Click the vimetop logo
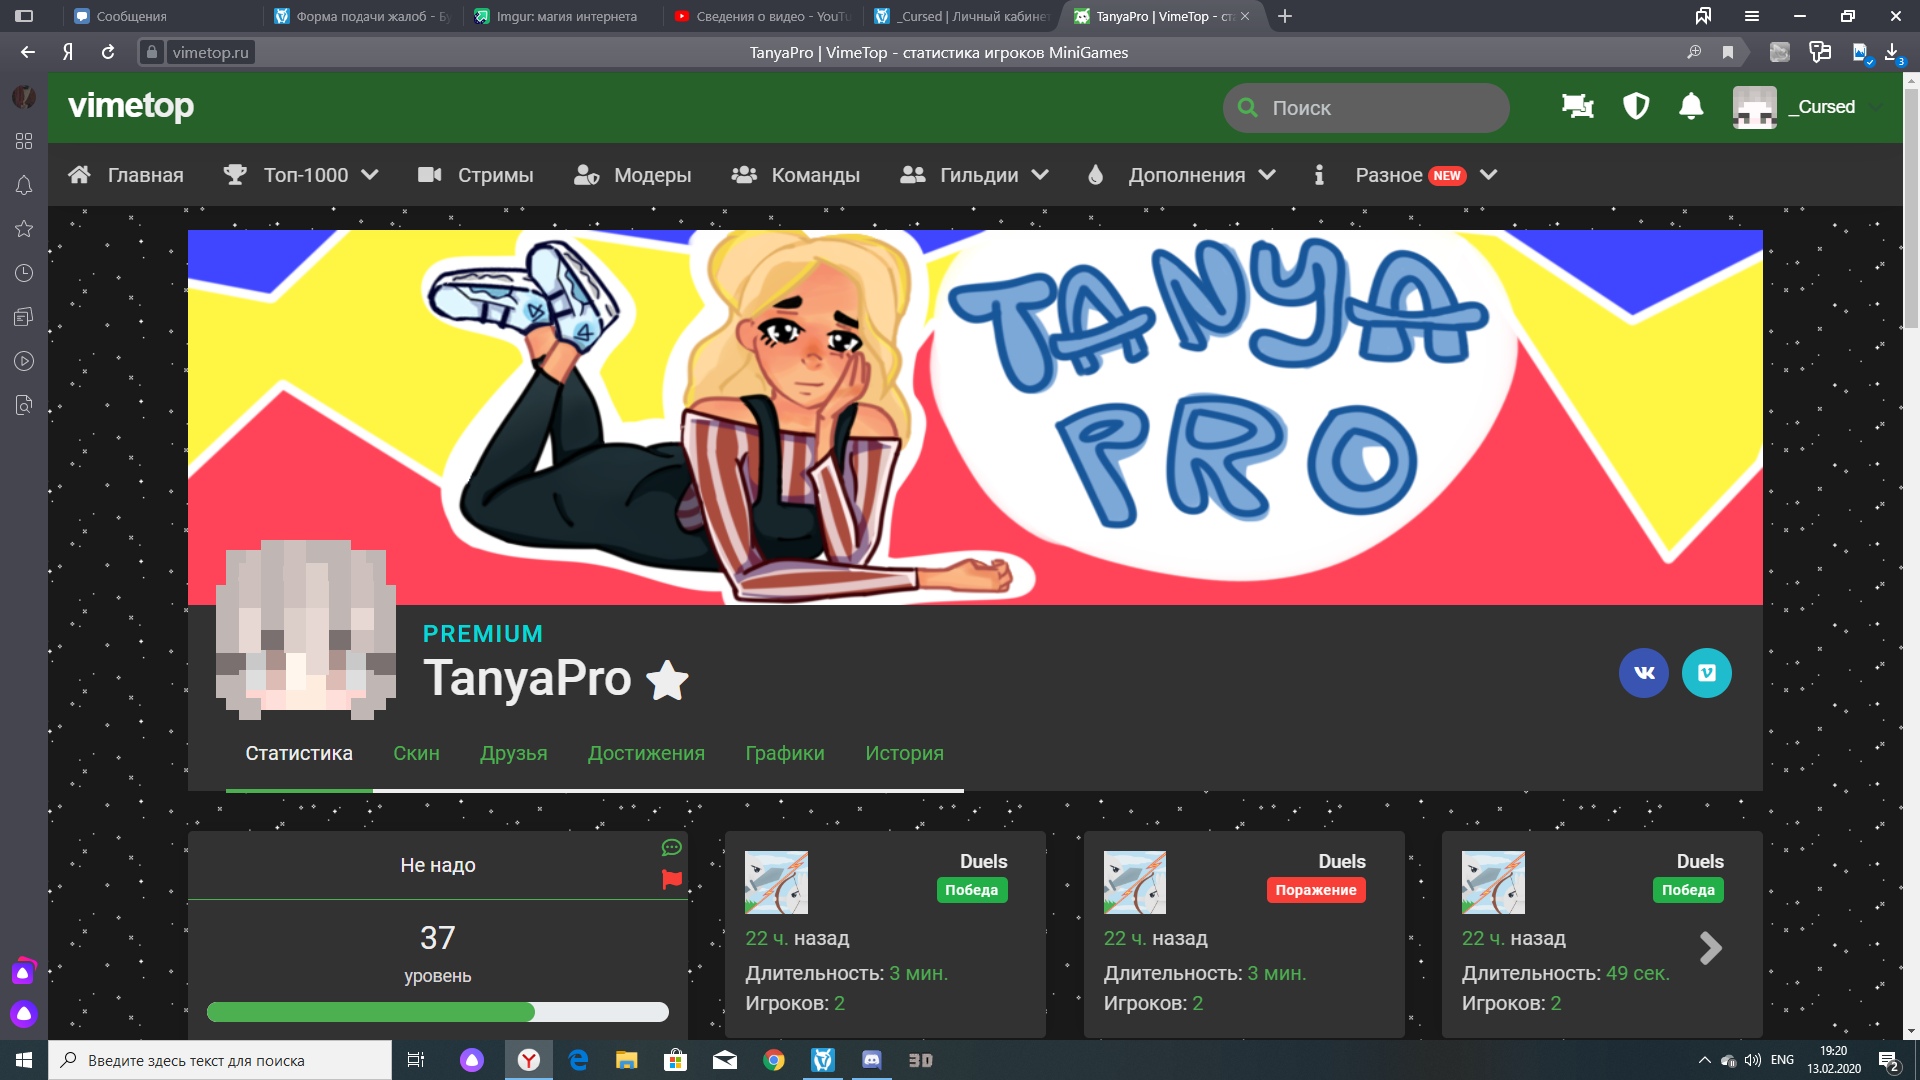Screen dimensions: 1920x1080 (x=131, y=106)
